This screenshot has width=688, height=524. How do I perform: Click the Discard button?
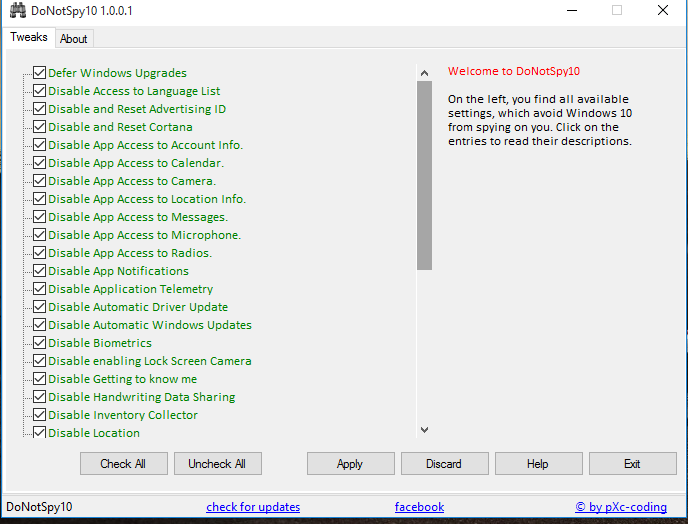click(x=444, y=463)
